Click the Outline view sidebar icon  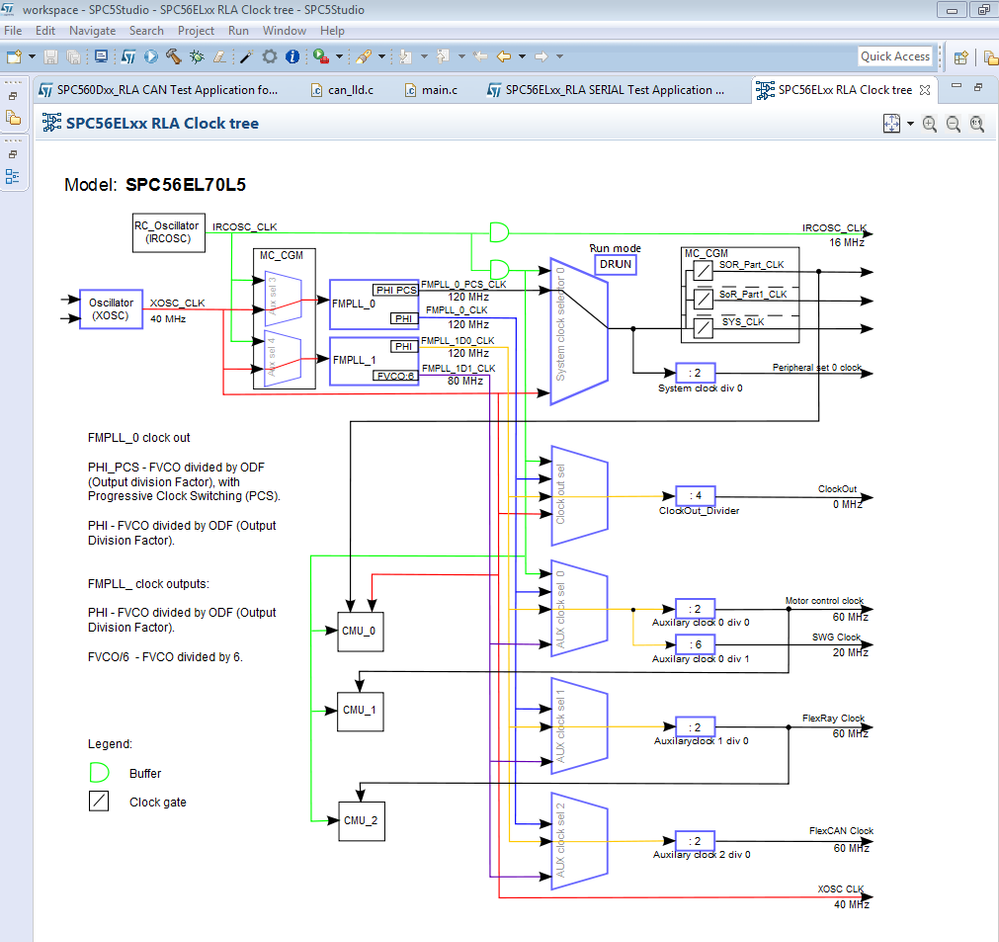[13, 176]
